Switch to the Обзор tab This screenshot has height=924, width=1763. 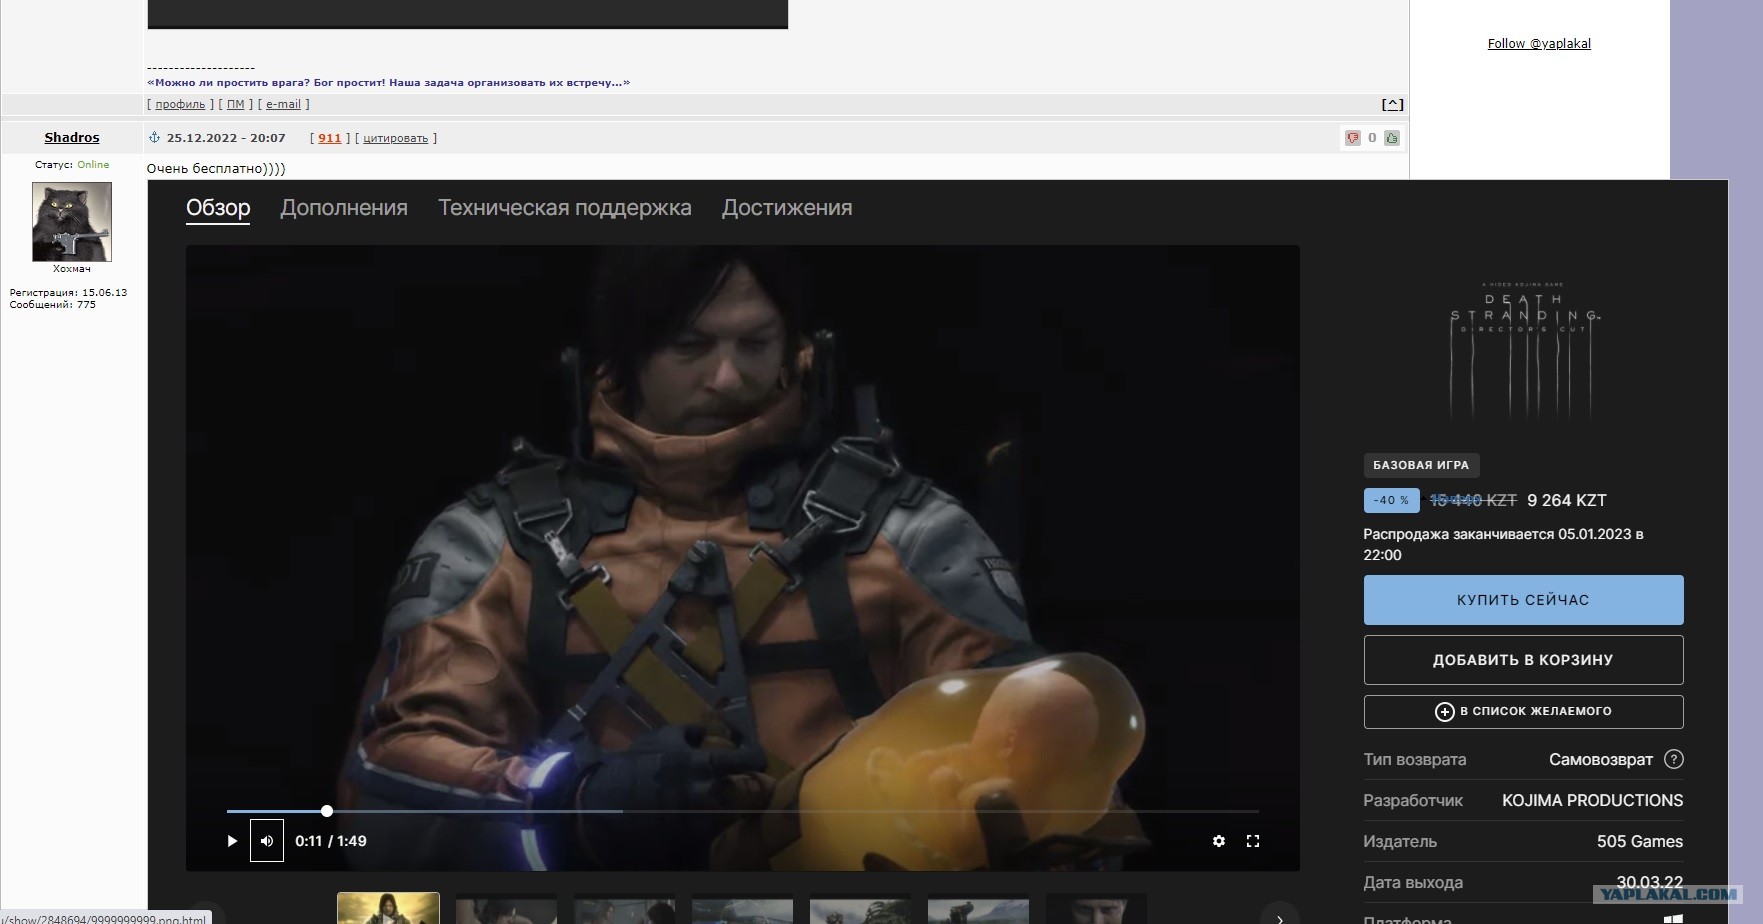click(218, 208)
